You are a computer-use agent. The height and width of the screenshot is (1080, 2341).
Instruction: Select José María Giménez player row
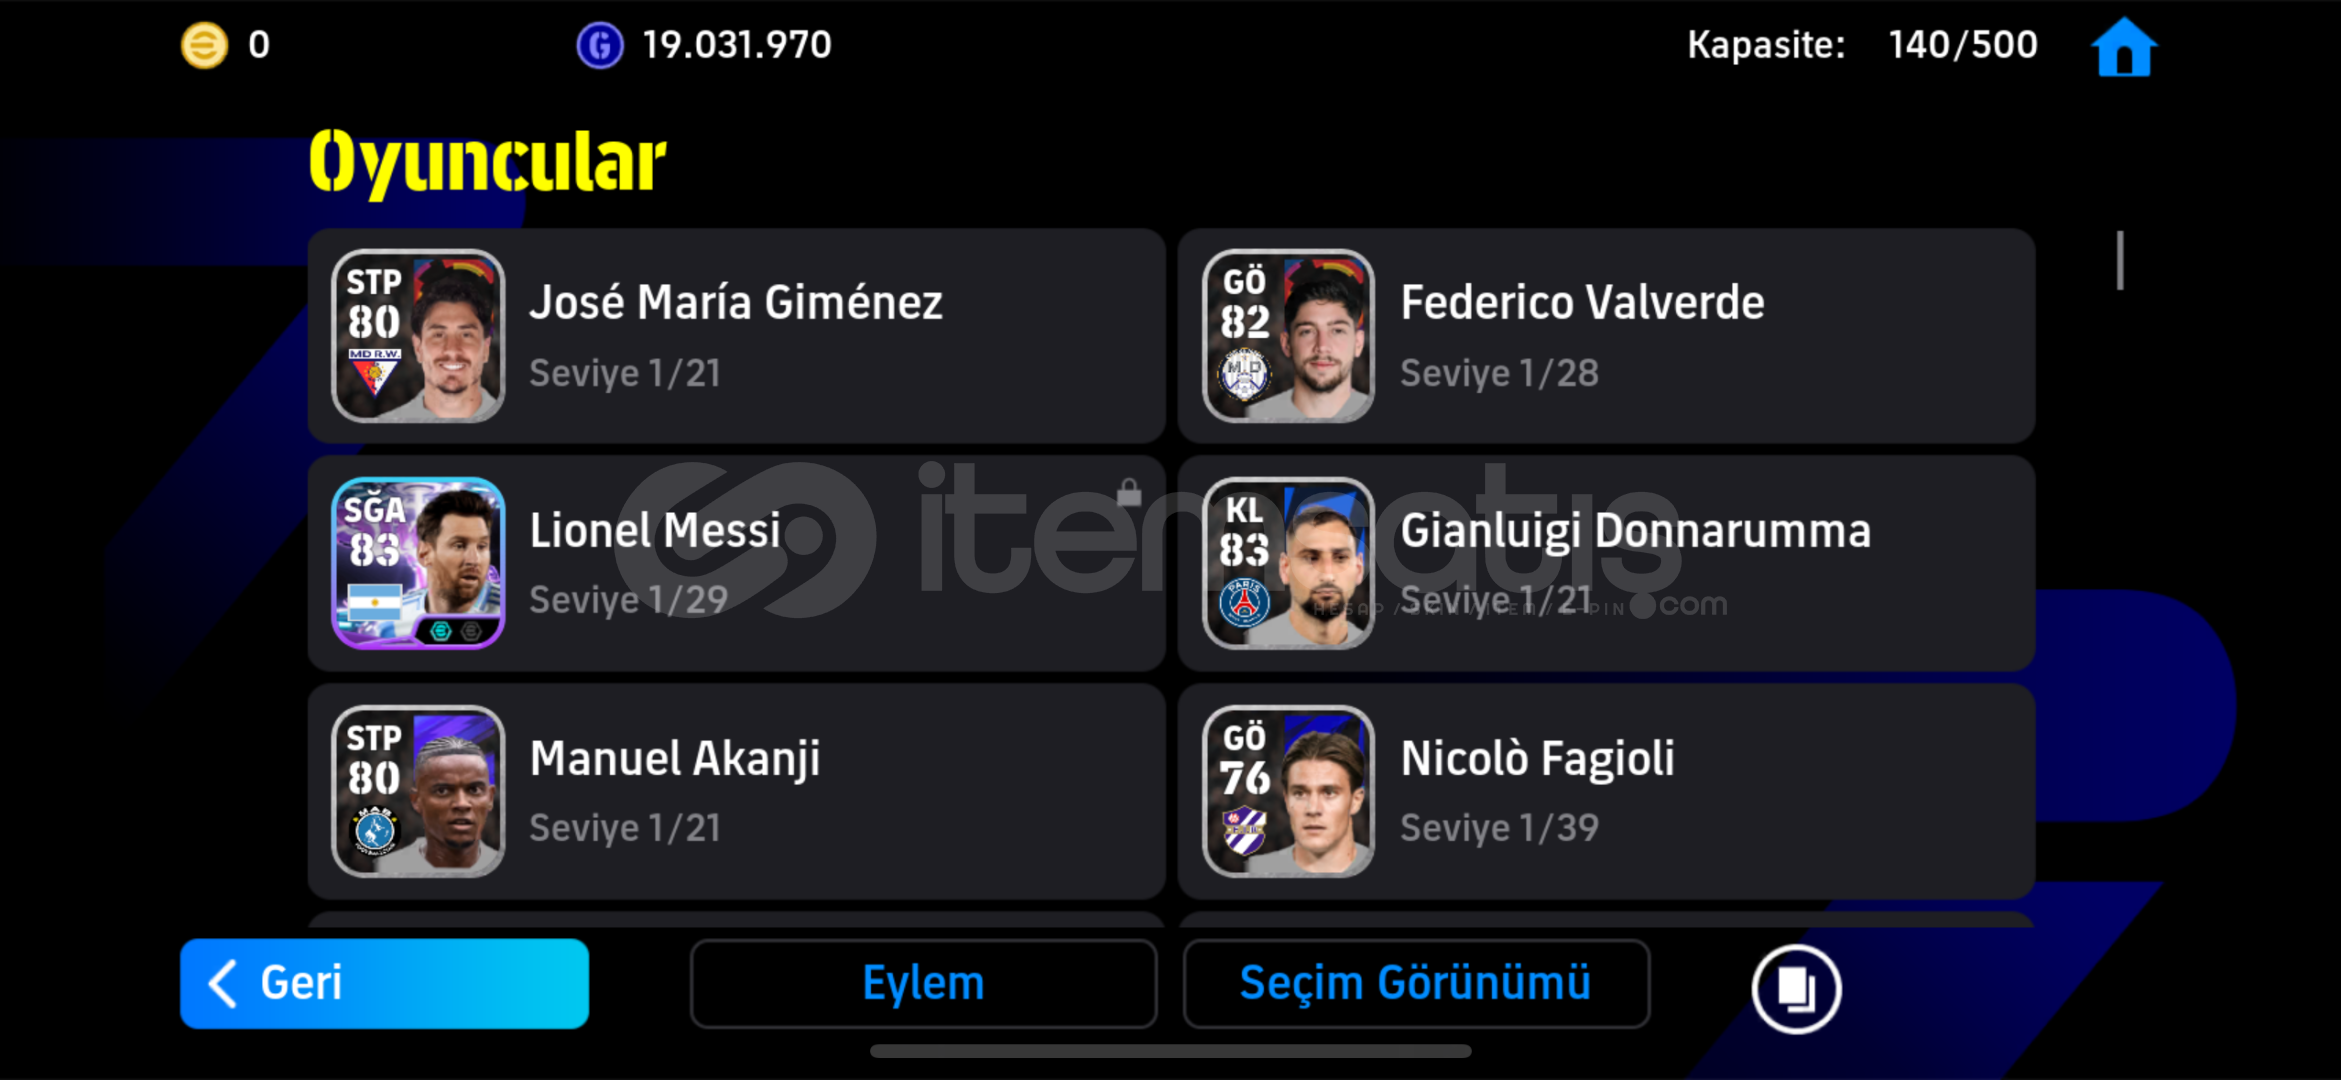(737, 336)
